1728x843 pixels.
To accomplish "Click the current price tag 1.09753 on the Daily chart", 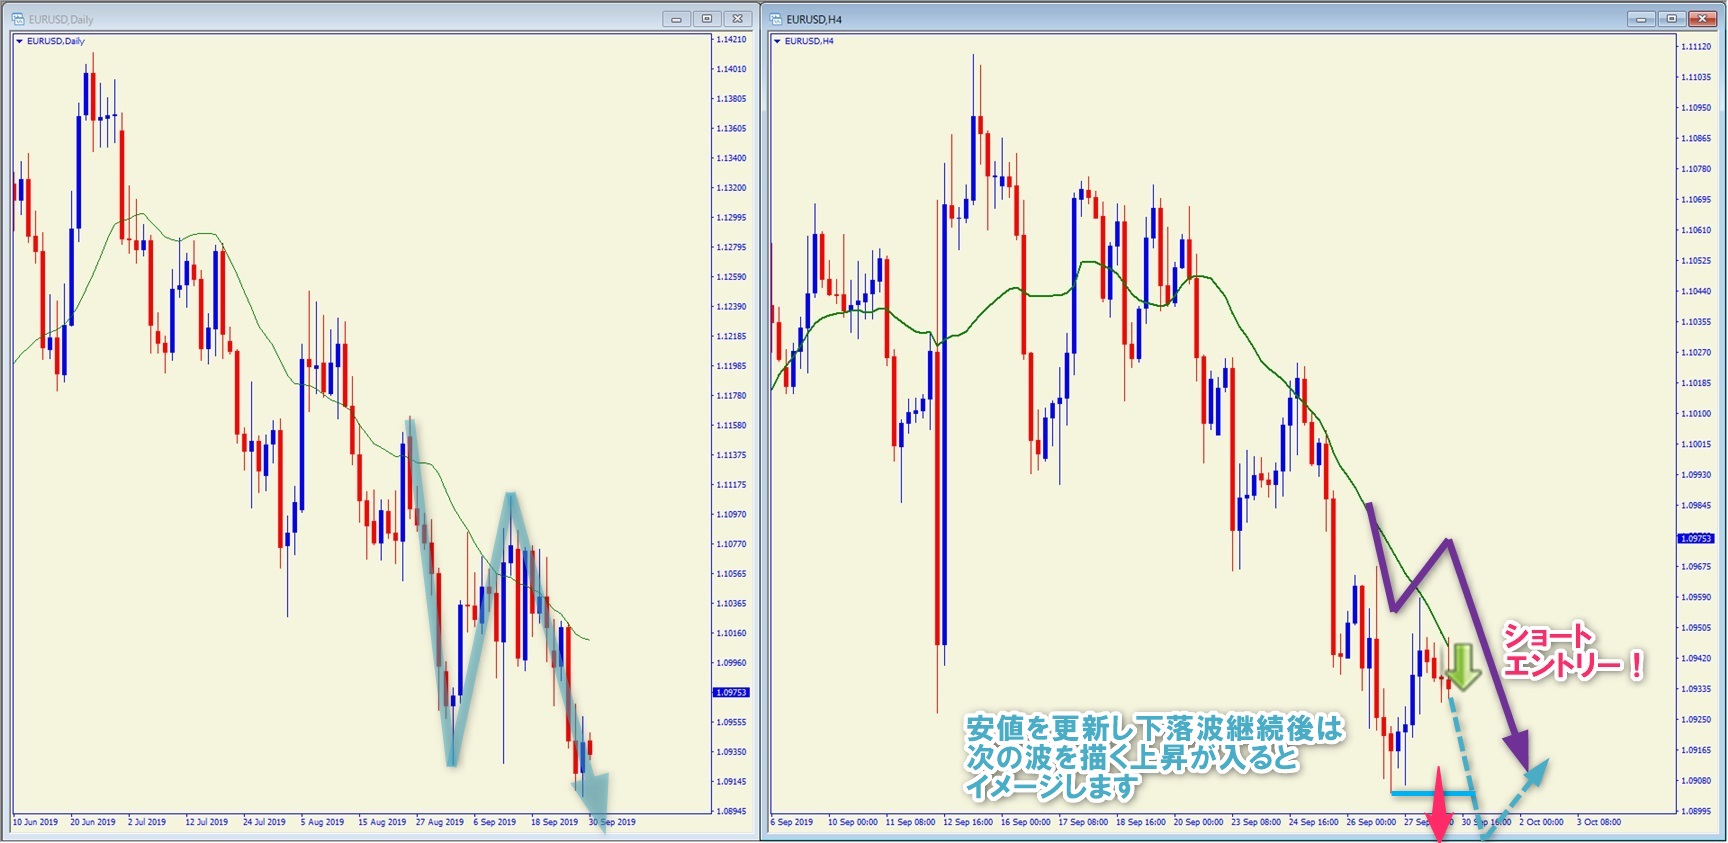I will point(731,692).
